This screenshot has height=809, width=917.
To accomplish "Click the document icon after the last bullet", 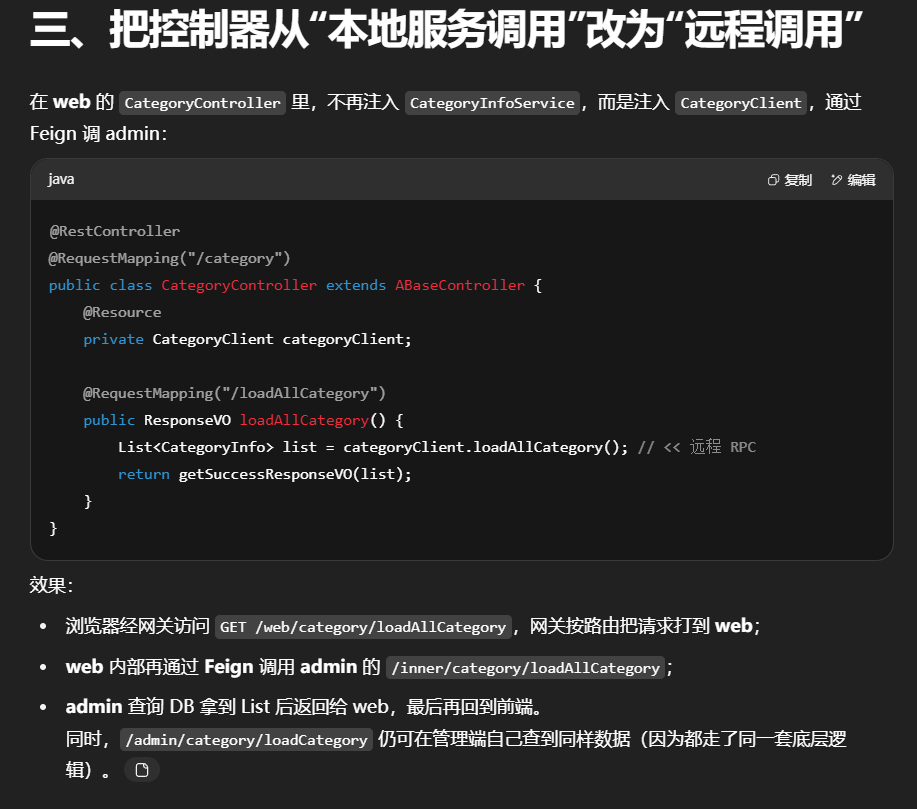I will [x=142, y=770].
